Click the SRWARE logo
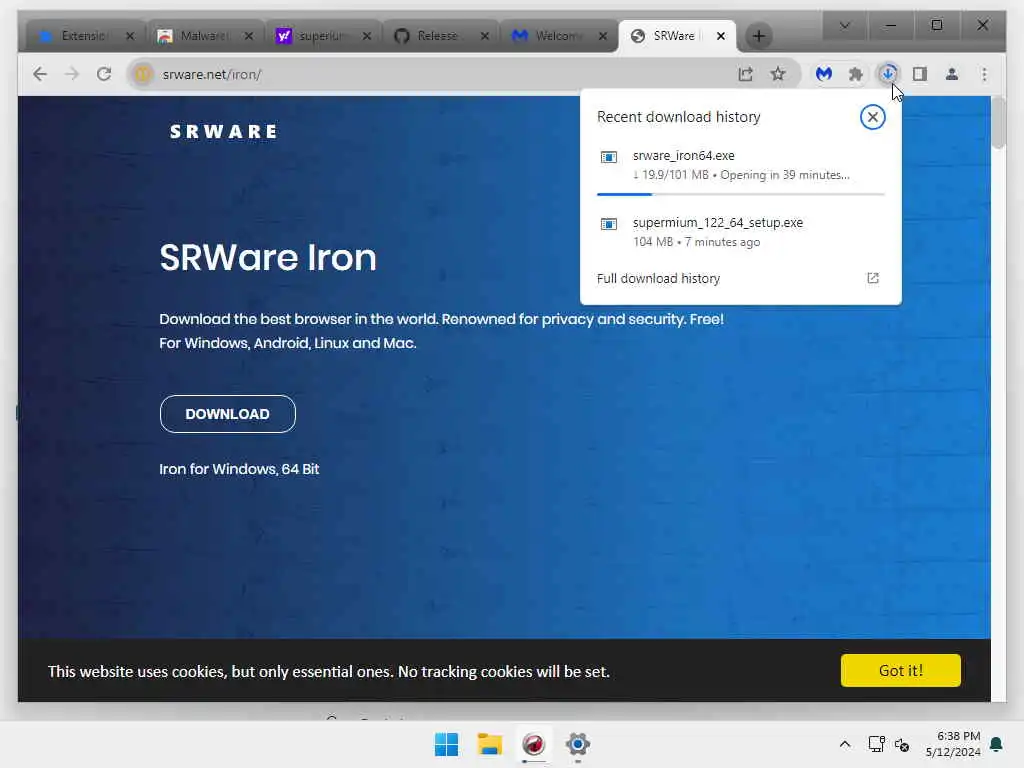 pyautogui.click(x=223, y=132)
